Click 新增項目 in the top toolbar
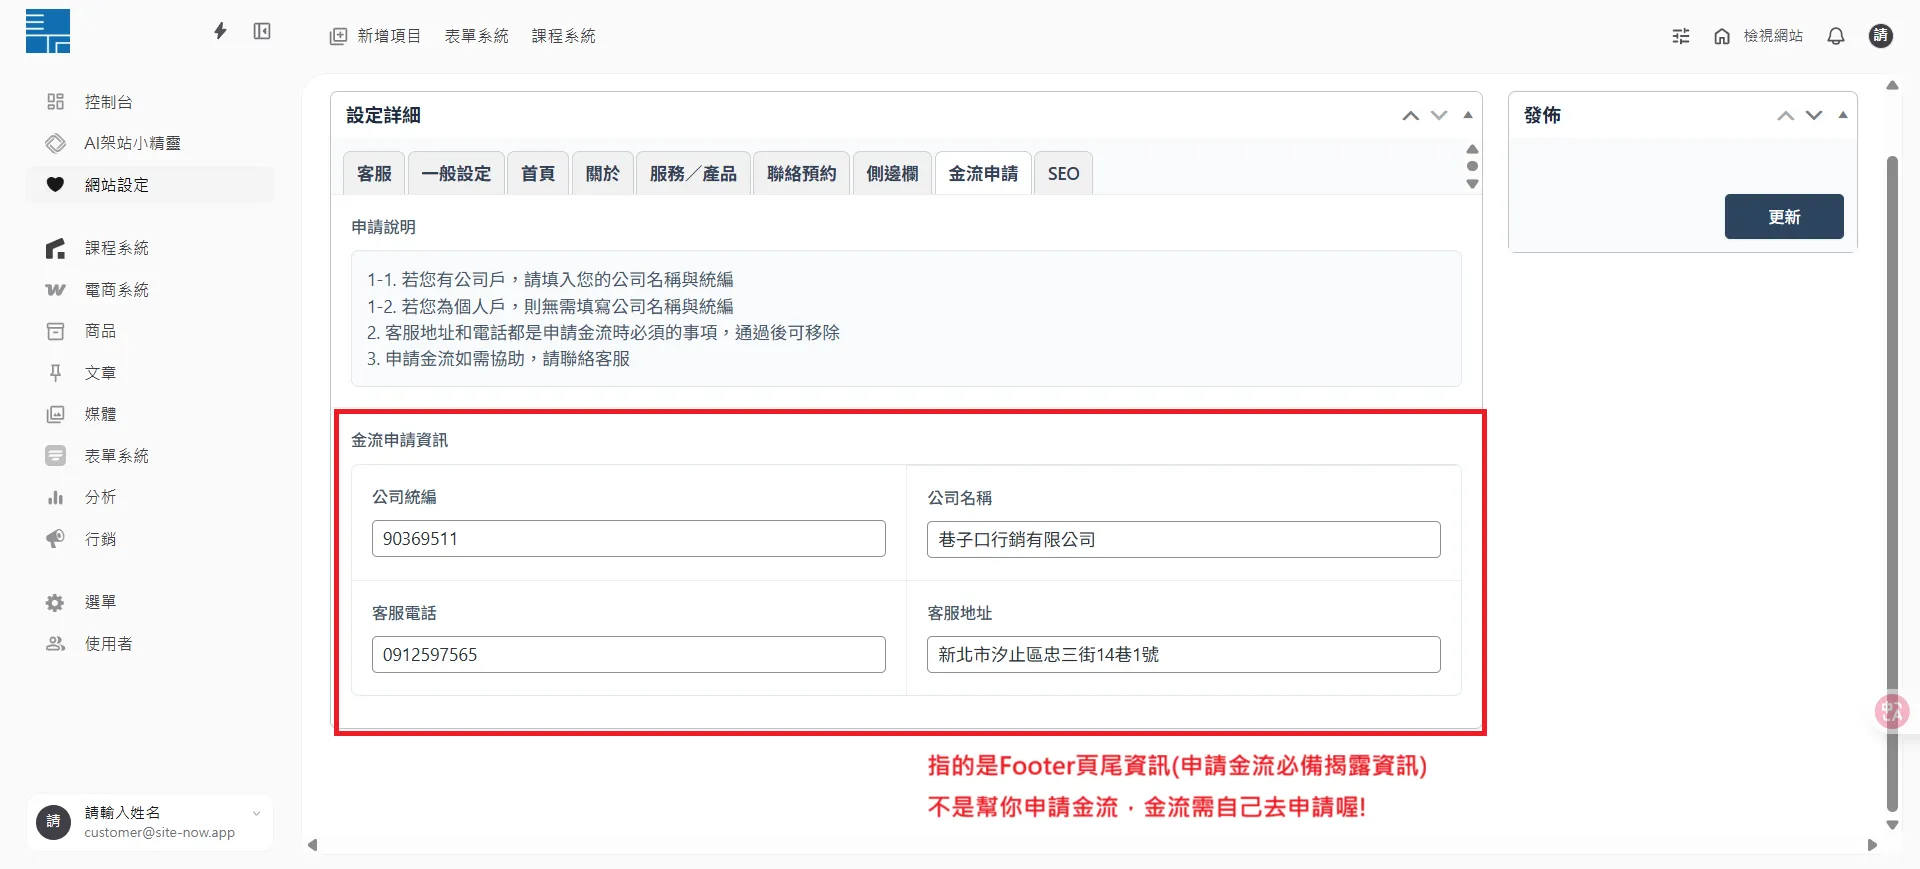Viewport: 1920px width, 869px height. click(x=377, y=36)
